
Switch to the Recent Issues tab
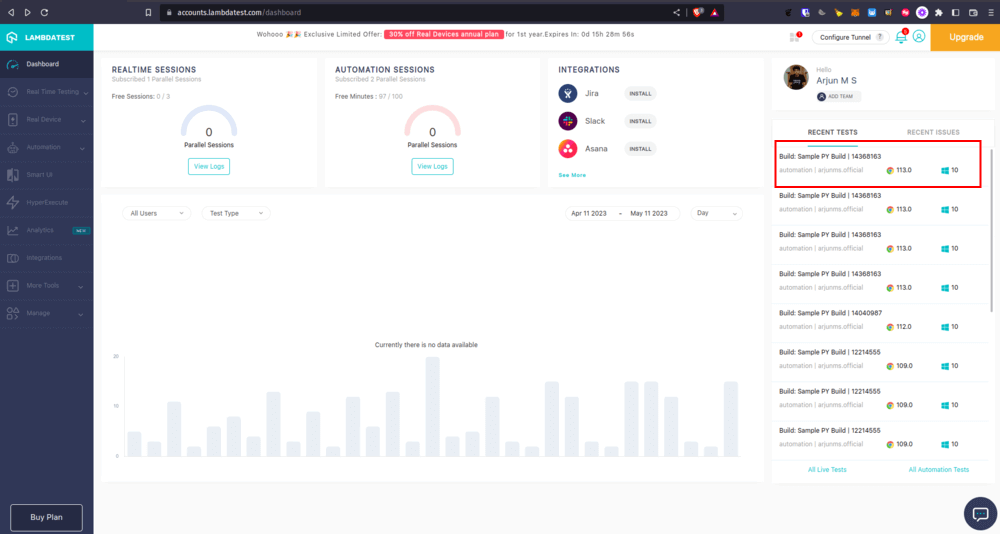pos(933,132)
